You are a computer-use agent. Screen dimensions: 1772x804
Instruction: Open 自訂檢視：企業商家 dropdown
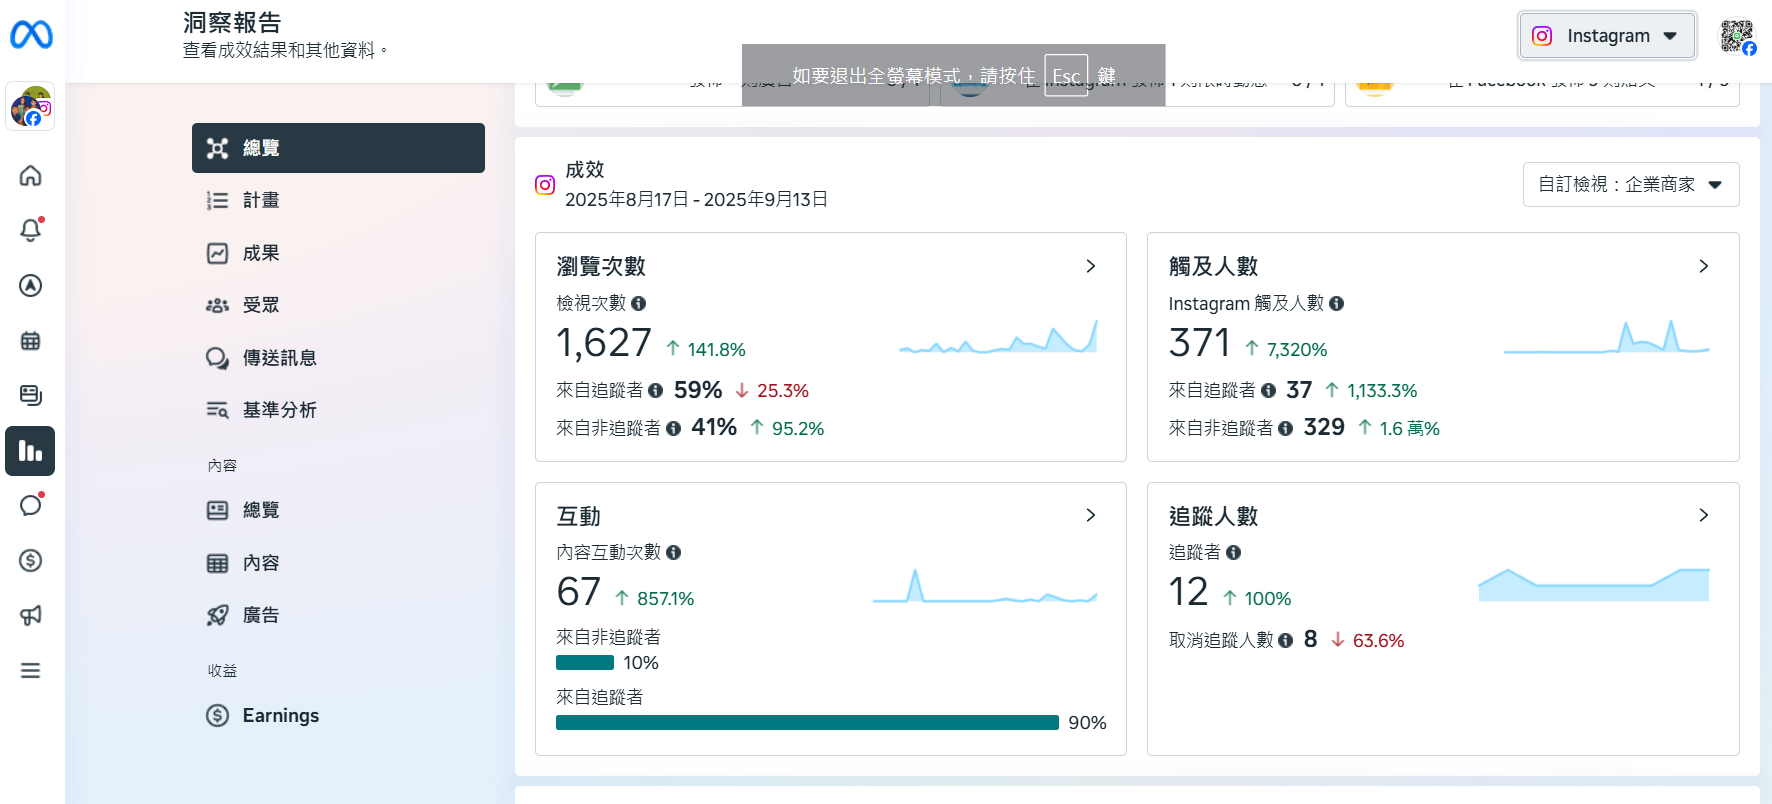[x=1630, y=185]
